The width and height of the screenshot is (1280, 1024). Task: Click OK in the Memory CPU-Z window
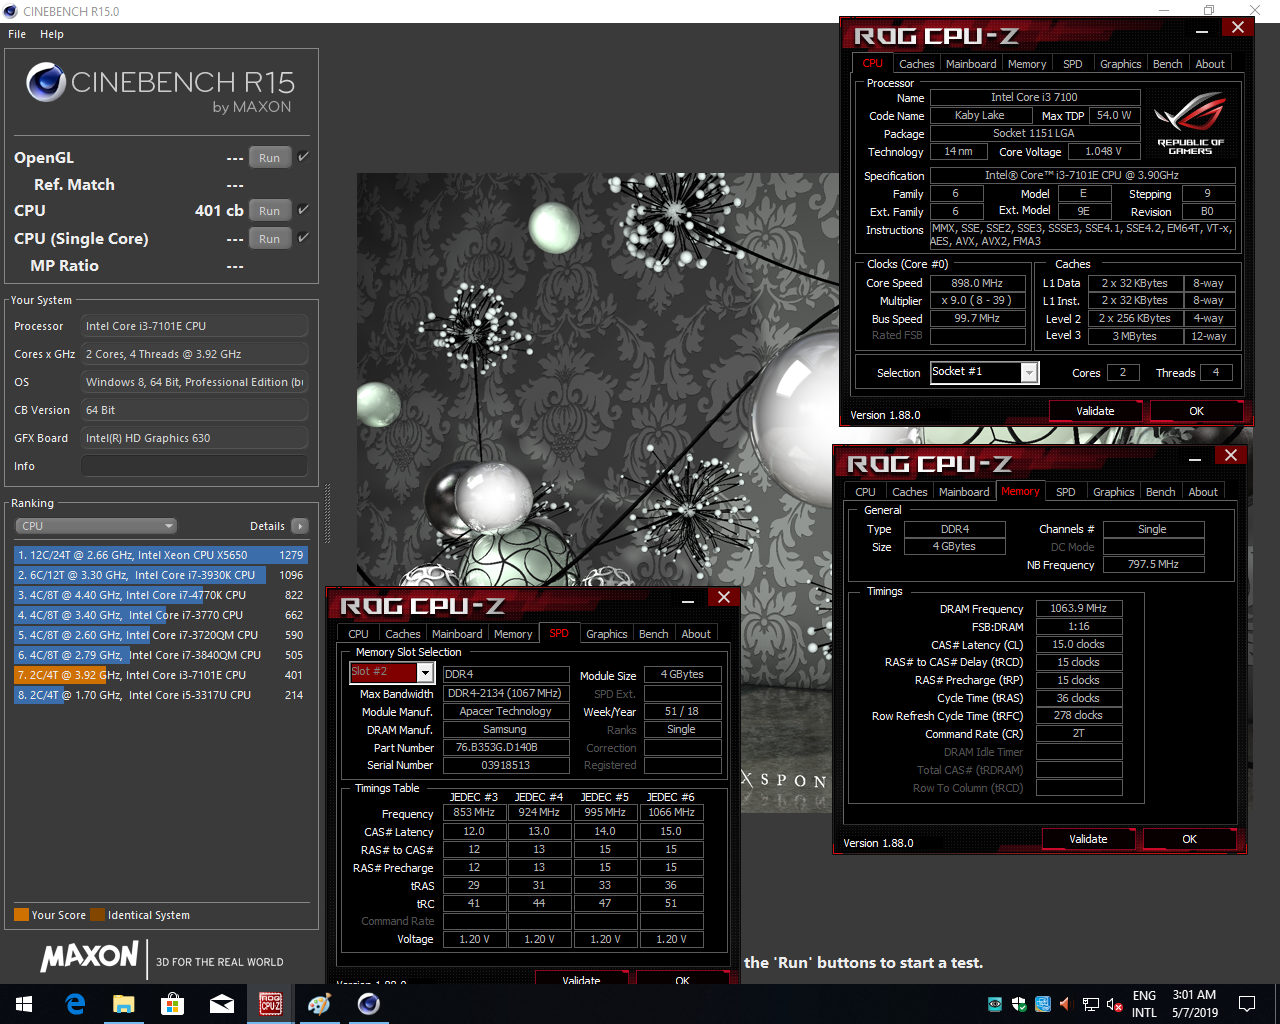1189,839
